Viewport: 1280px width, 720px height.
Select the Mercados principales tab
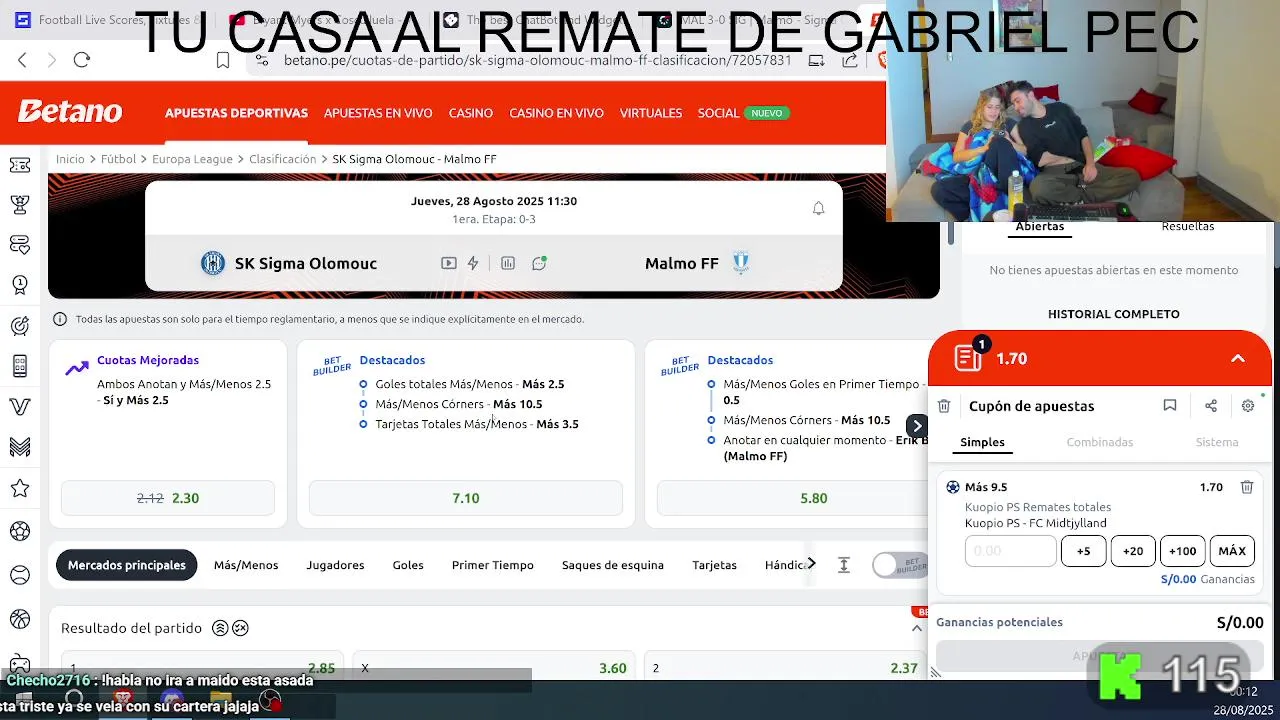[x=127, y=565]
